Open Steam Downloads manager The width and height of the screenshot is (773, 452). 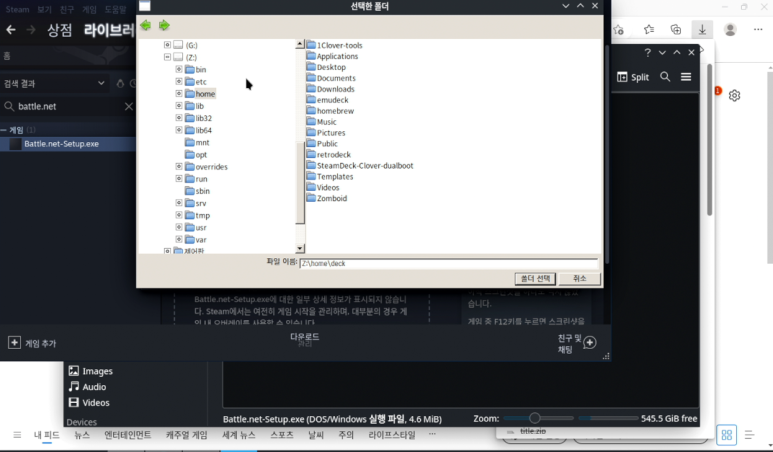[305, 339]
